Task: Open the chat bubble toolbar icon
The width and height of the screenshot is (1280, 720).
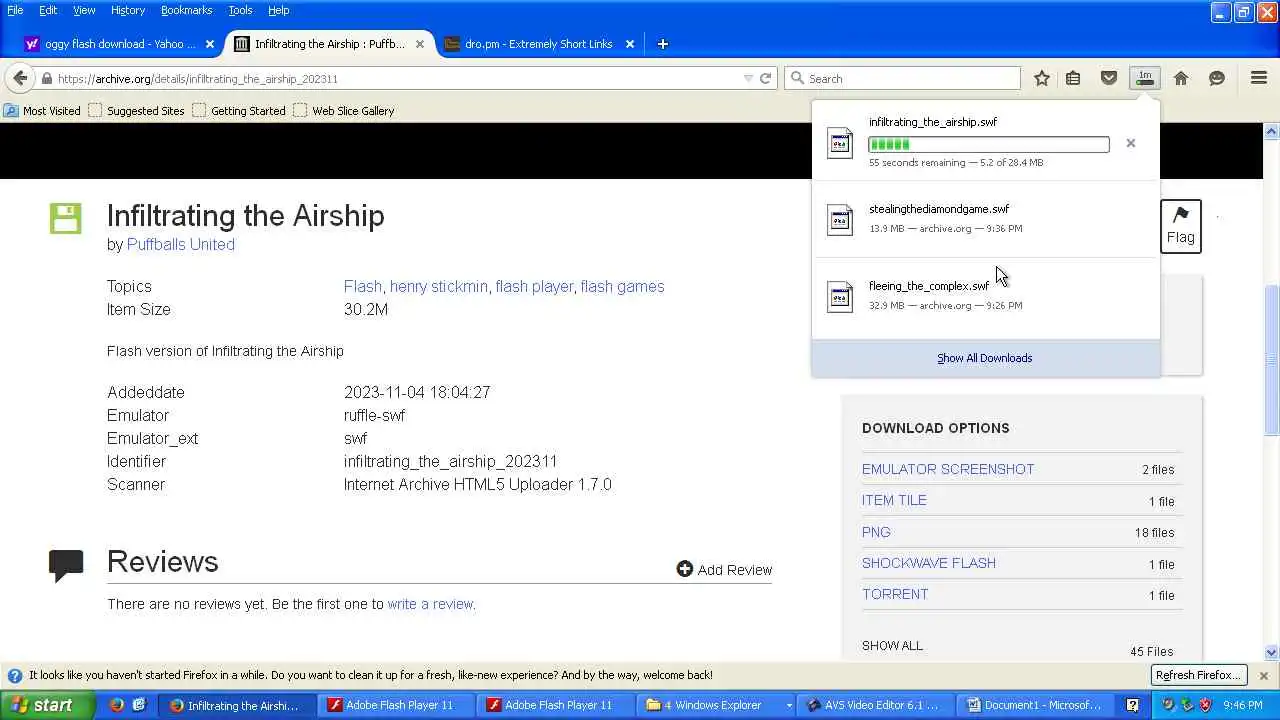Action: pyautogui.click(x=1217, y=78)
